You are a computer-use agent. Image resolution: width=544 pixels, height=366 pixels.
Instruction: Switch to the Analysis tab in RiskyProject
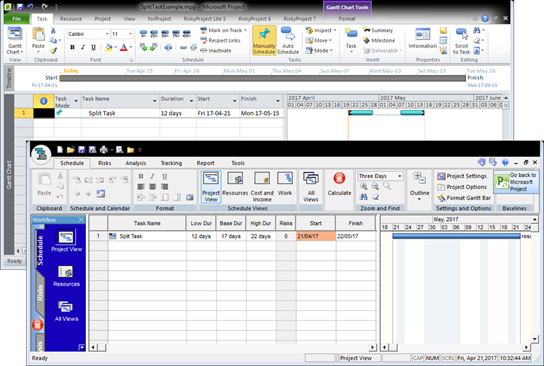[136, 163]
